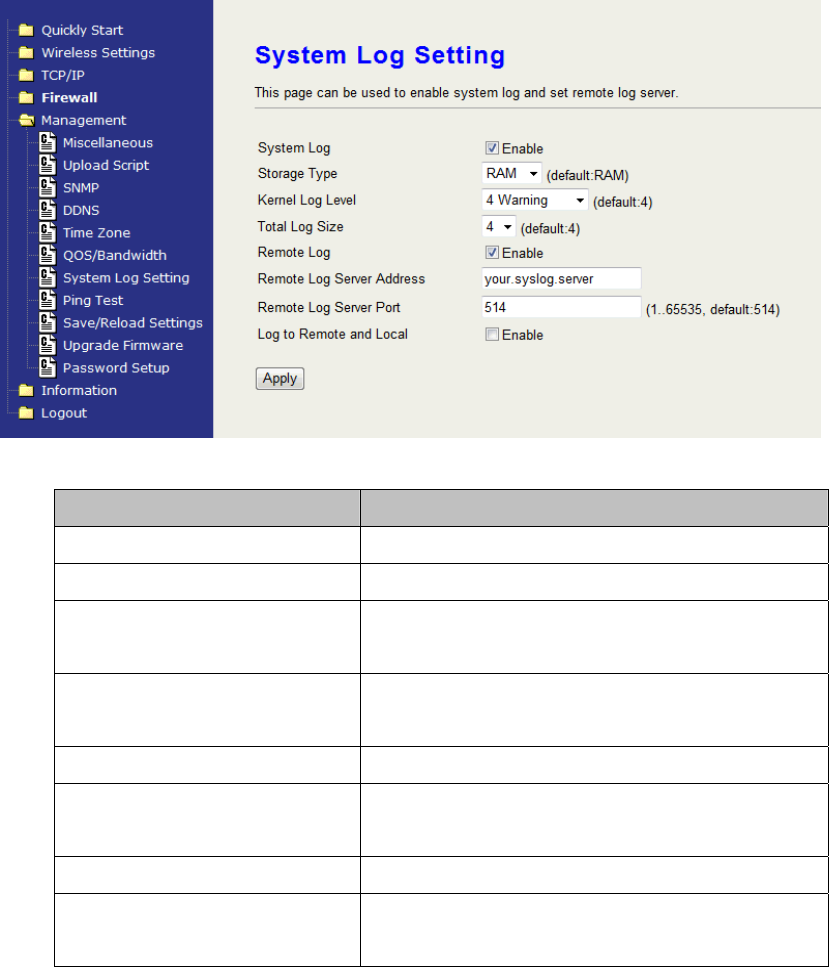This screenshot has width=829, height=967.
Task: Open the Quickly Start menu
Action: click(82, 30)
